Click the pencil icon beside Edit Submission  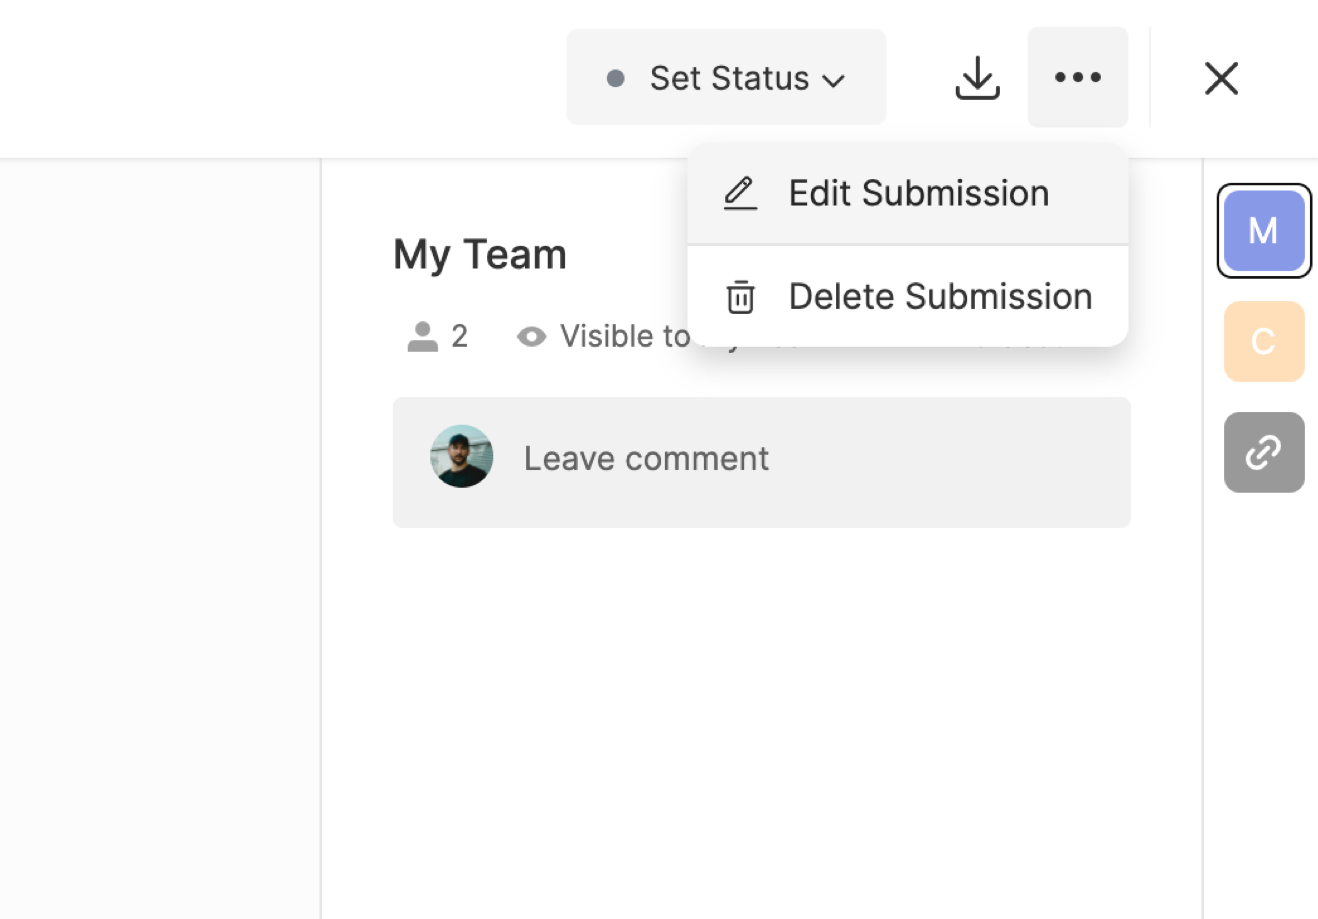[740, 193]
